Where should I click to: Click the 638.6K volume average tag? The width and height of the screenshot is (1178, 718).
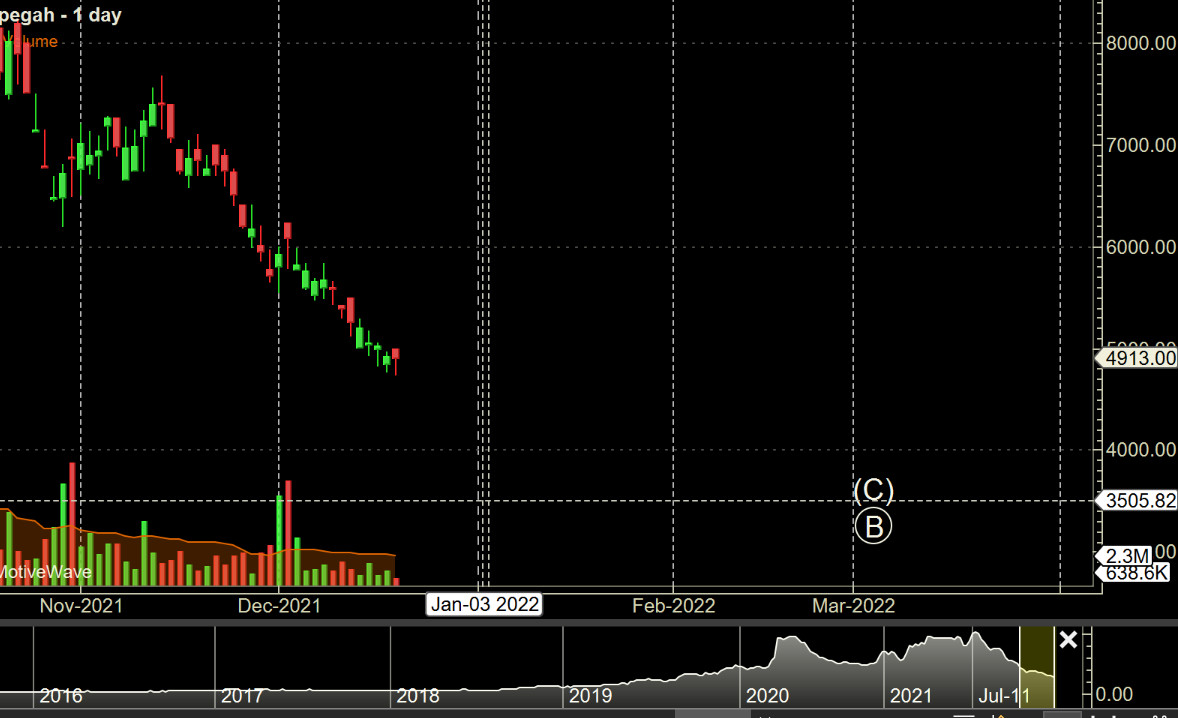(x=1133, y=573)
